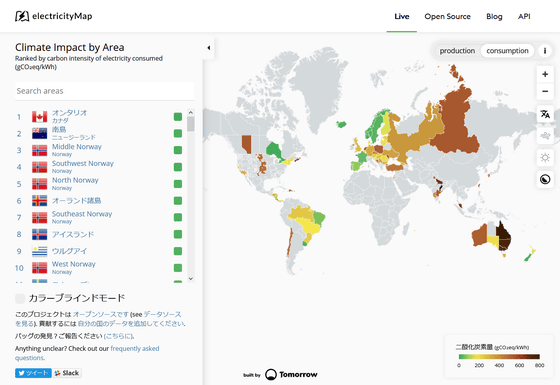Switch to dark mode icon

click(545, 179)
